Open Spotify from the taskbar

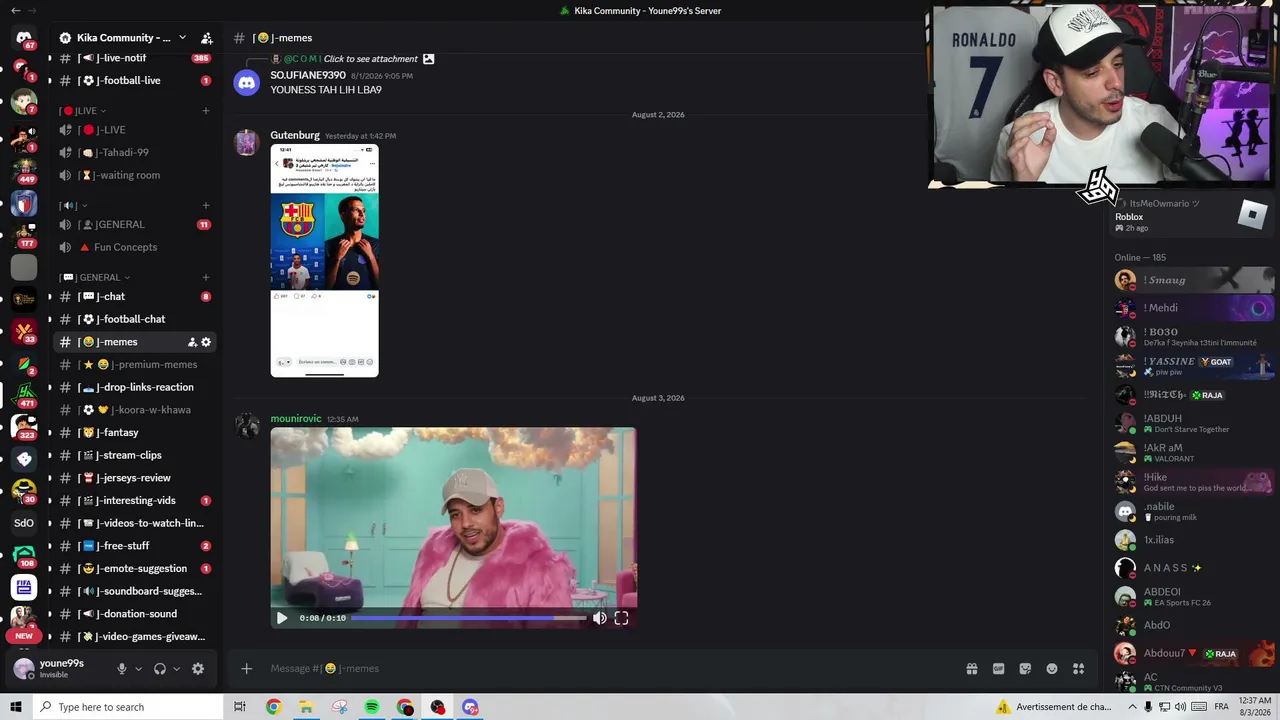click(372, 707)
